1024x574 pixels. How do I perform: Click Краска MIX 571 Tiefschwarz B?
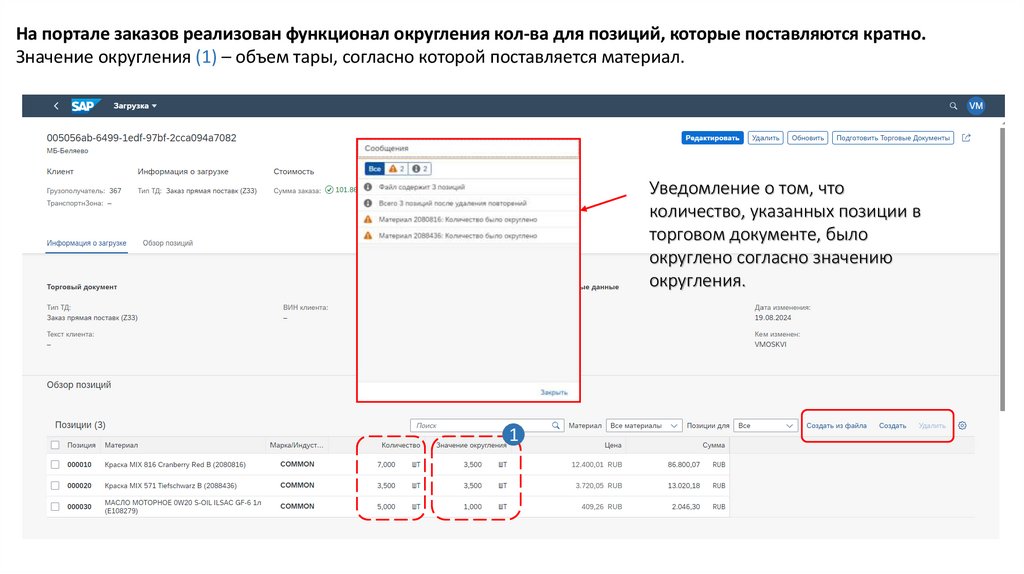point(170,486)
